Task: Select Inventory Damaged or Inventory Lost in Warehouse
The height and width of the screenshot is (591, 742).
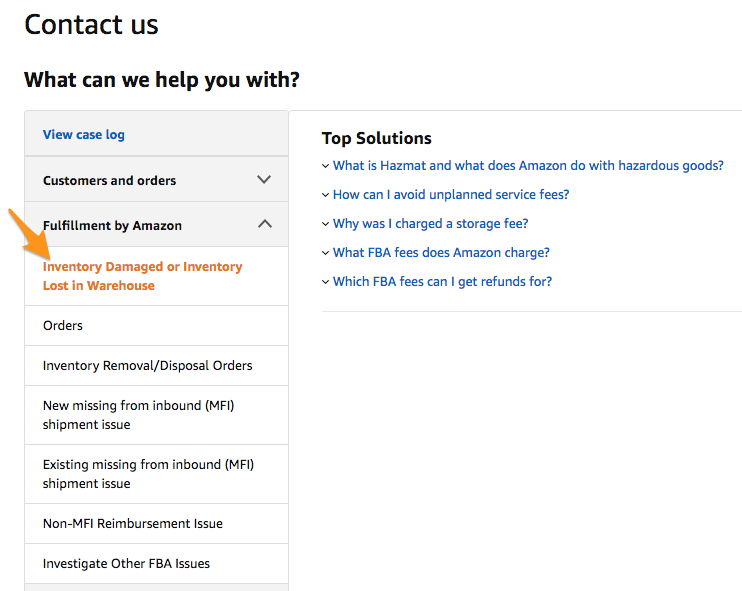Action: click(142, 276)
